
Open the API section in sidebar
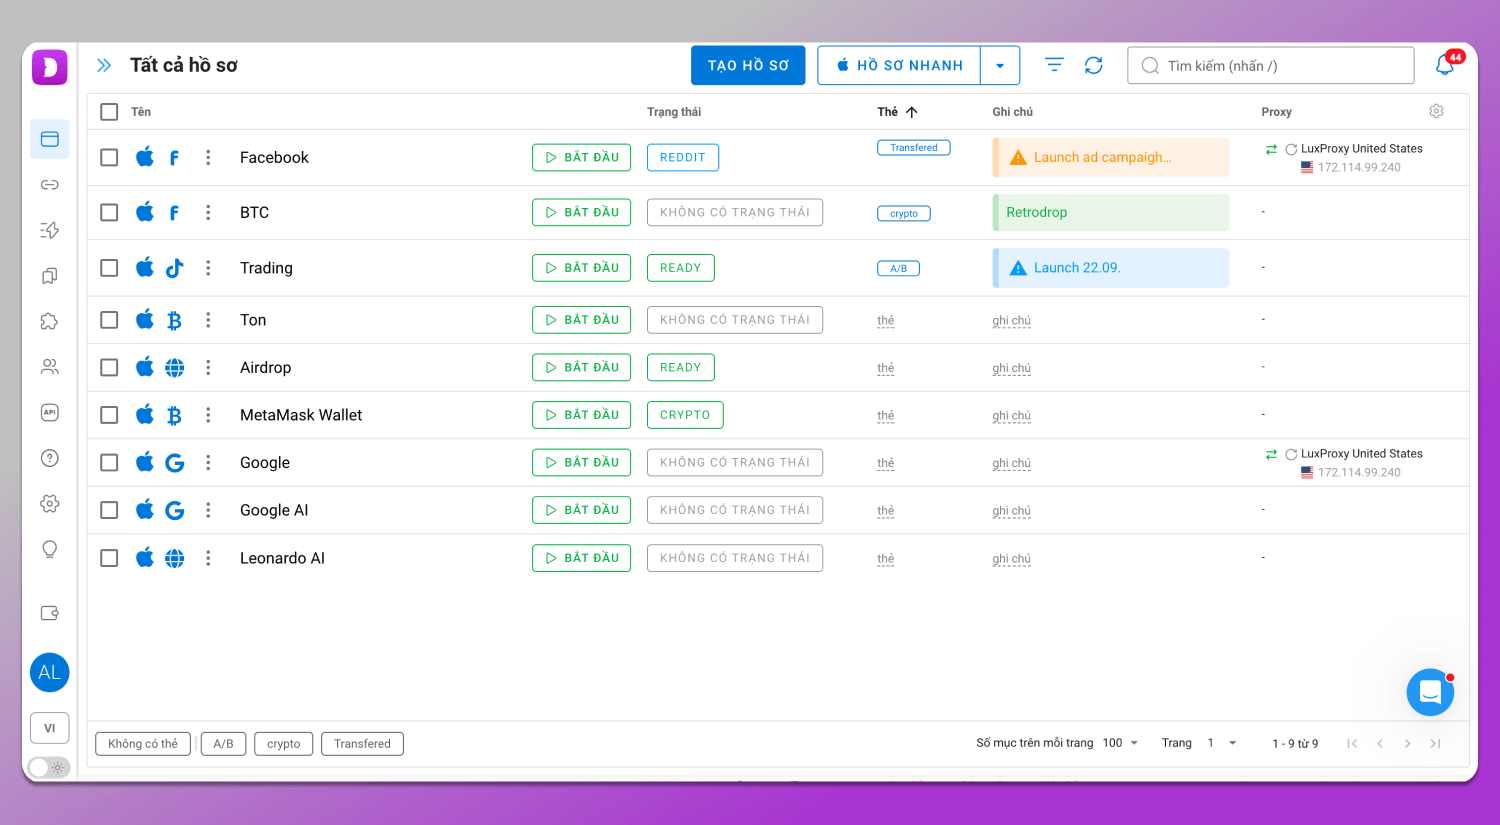49,412
